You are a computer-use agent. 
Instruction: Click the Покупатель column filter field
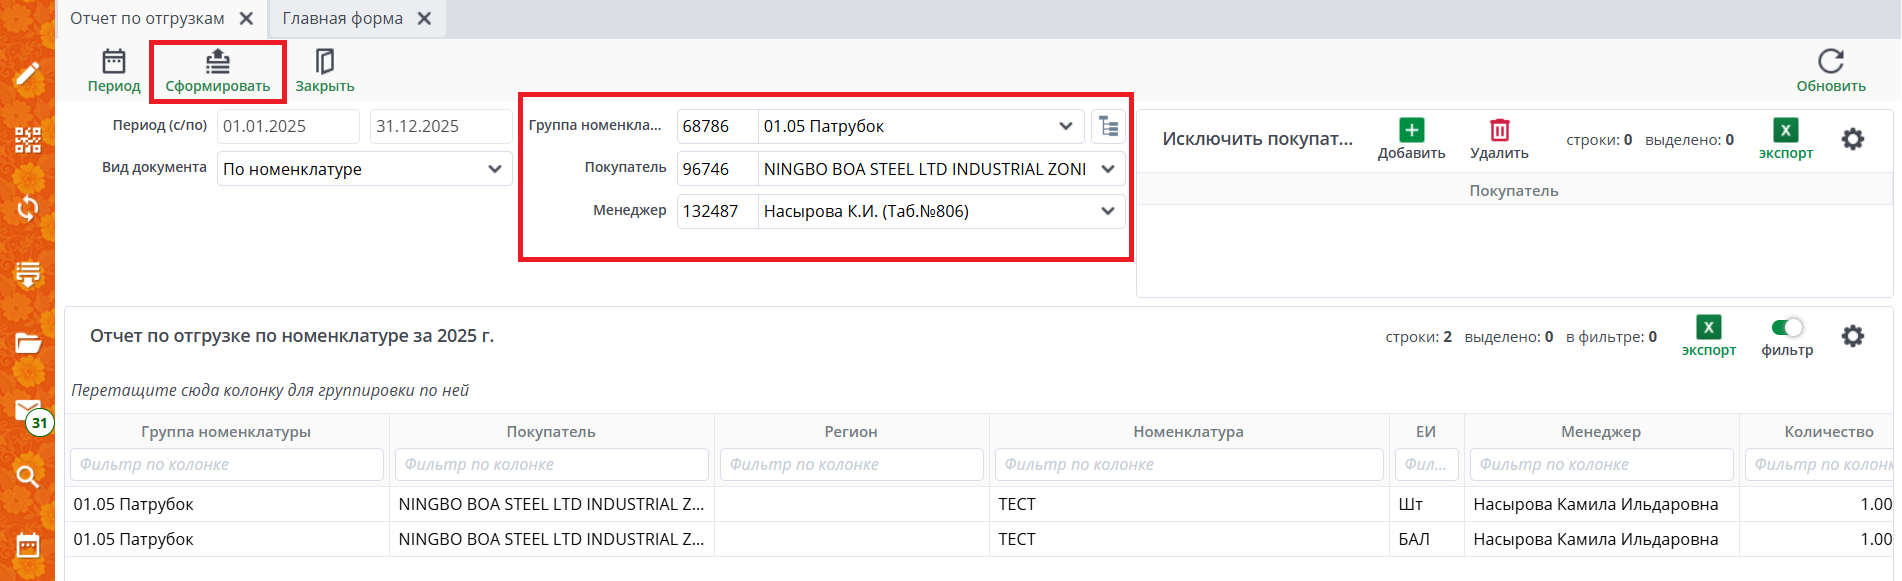551,464
